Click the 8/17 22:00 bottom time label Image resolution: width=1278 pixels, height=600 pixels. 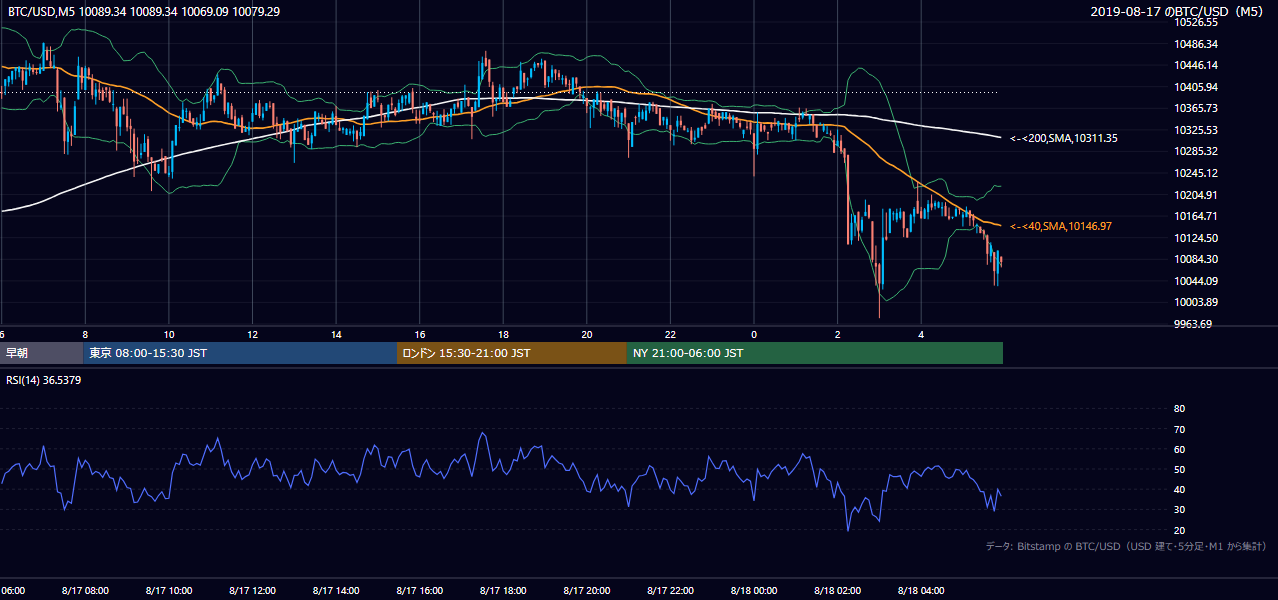(x=670, y=591)
